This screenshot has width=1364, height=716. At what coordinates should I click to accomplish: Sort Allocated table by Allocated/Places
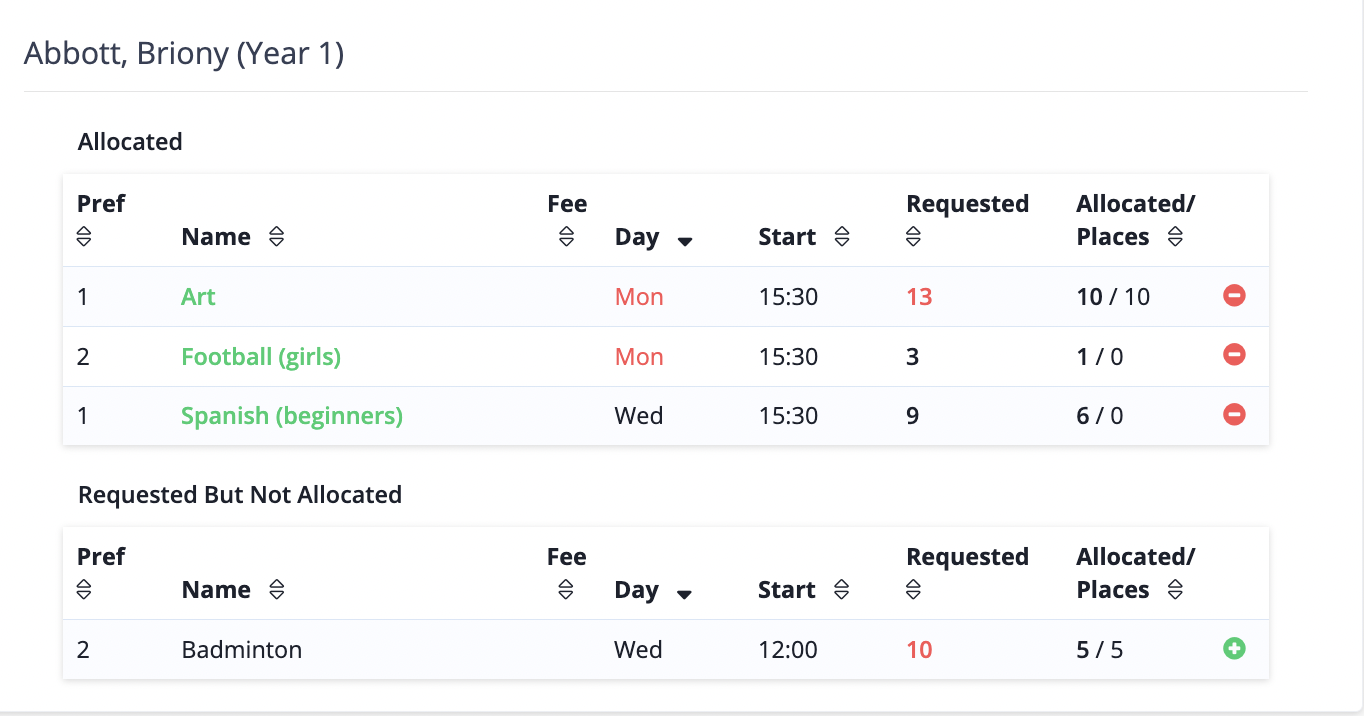point(1175,237)
